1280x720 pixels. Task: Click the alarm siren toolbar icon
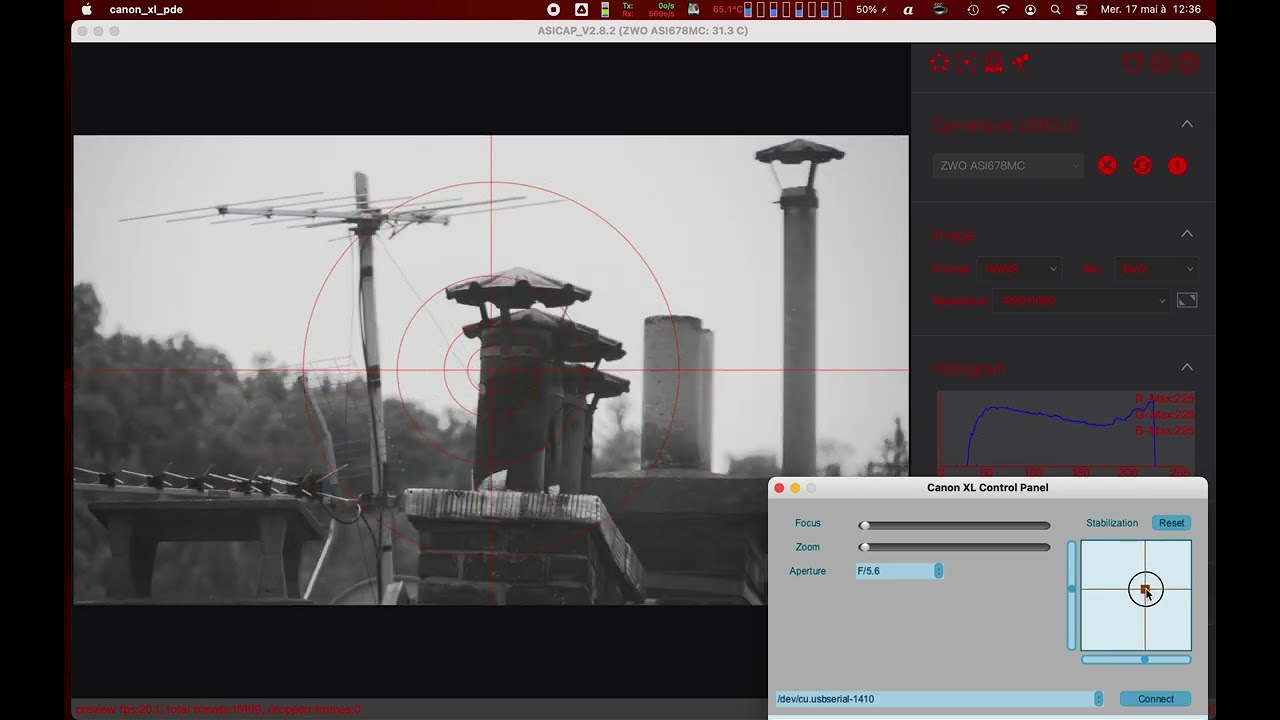(x=993, y=63)
